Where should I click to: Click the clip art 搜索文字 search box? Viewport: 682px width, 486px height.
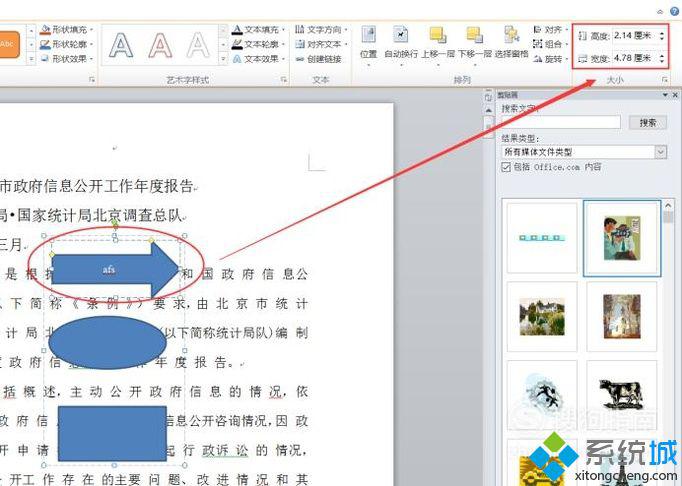(x=561, y=122)
